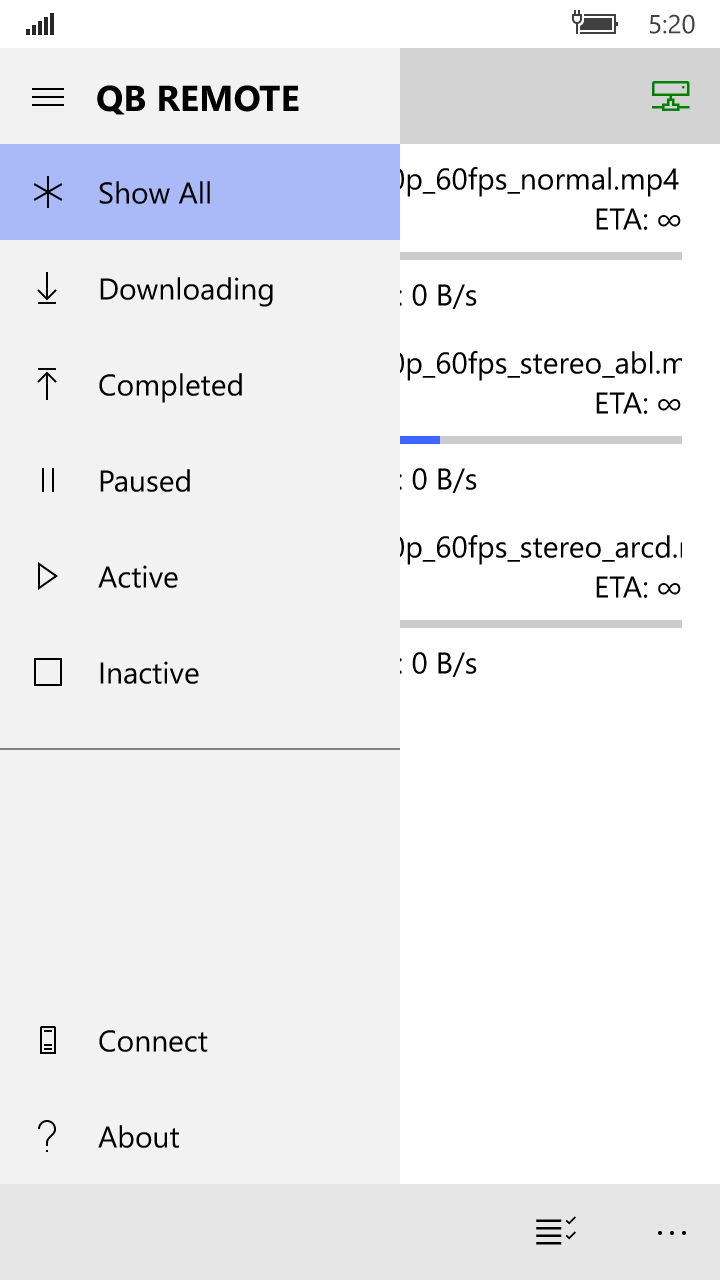720x1280 pixels.
Task: Show all torrents with Show All filter
Action: pos(154,192)
